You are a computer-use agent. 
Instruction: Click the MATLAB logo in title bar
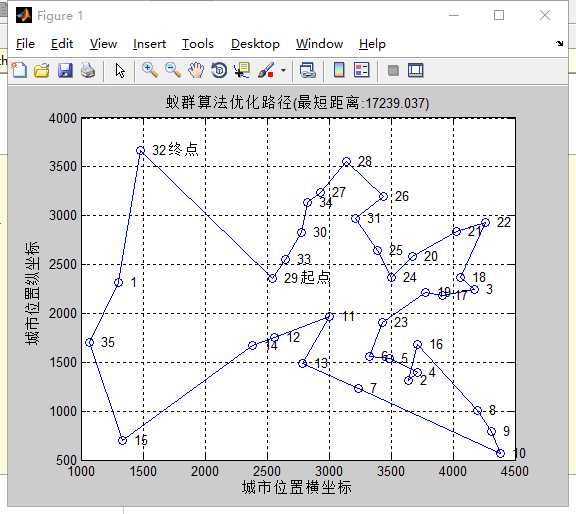(24, 15)
